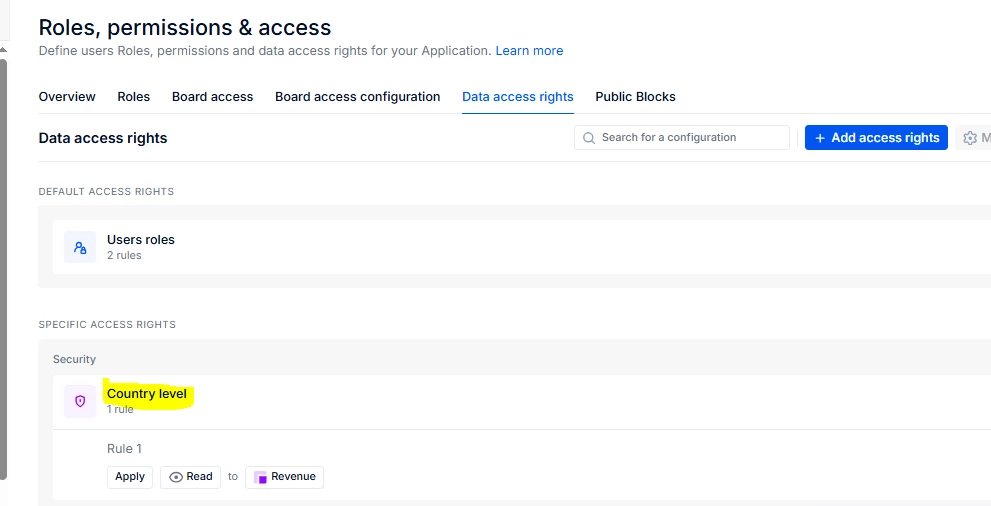This screenshot has height=506, width=991.
Task: Click the Apply button in Rule 1
Action: (x=130, y=477)
